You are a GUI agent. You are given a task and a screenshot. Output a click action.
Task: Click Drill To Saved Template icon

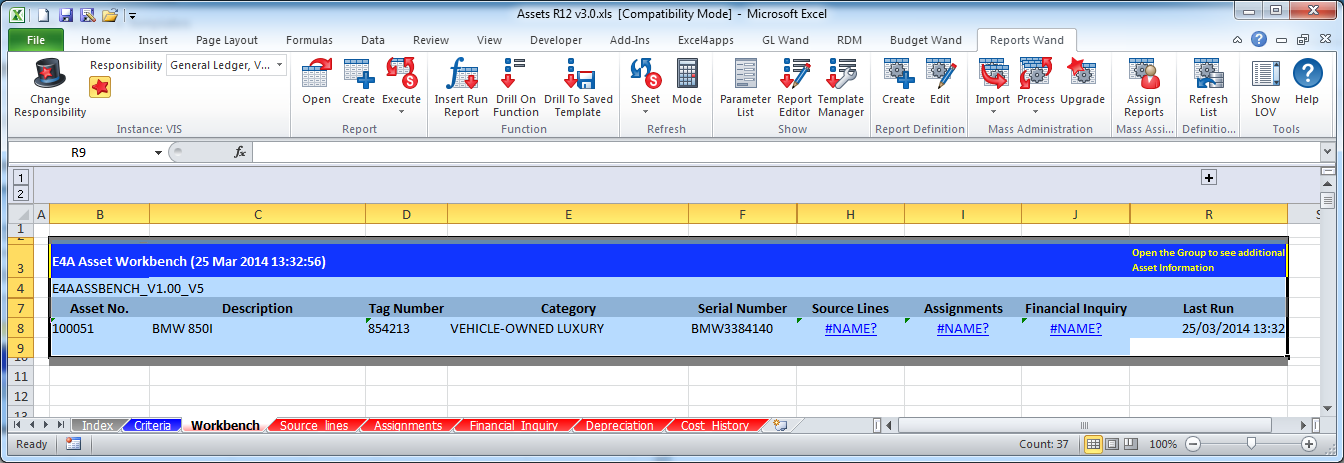[x=578, y=74]
